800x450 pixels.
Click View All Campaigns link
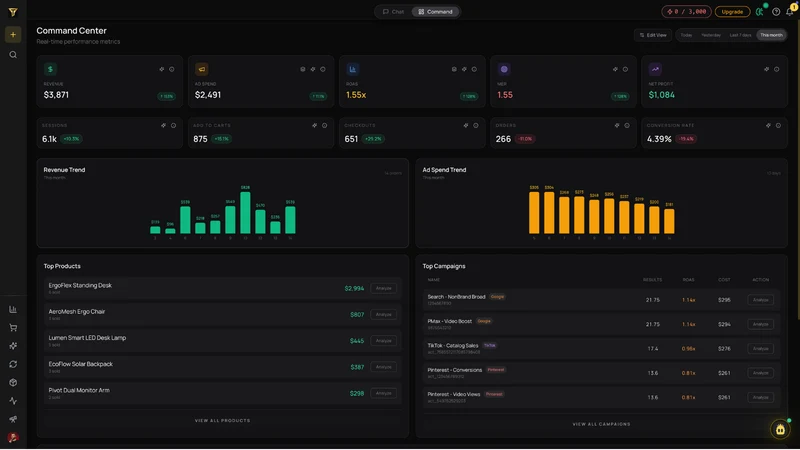[602, 424]
